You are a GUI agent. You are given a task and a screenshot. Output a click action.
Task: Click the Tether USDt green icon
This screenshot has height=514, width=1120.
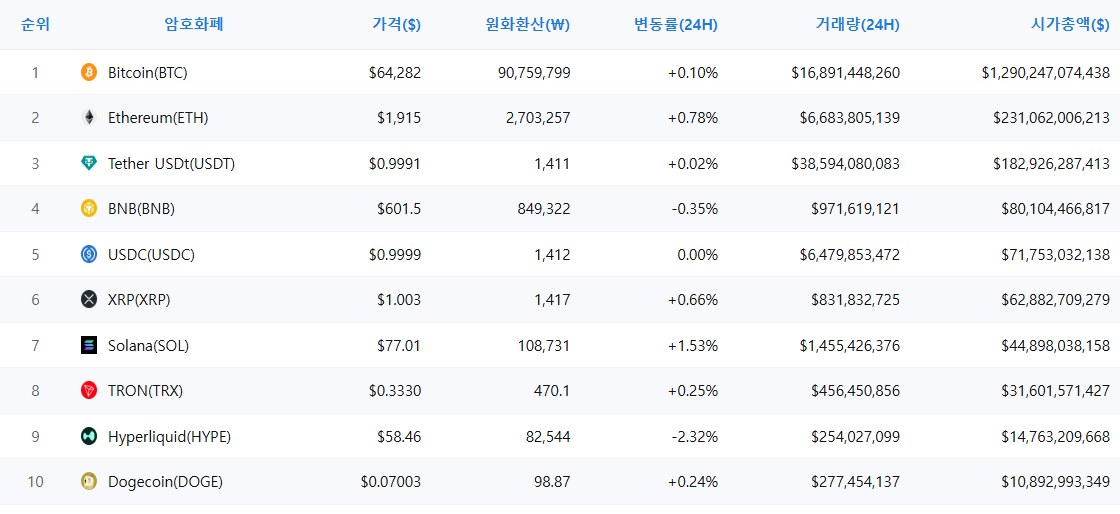click(x=89, y=163)
